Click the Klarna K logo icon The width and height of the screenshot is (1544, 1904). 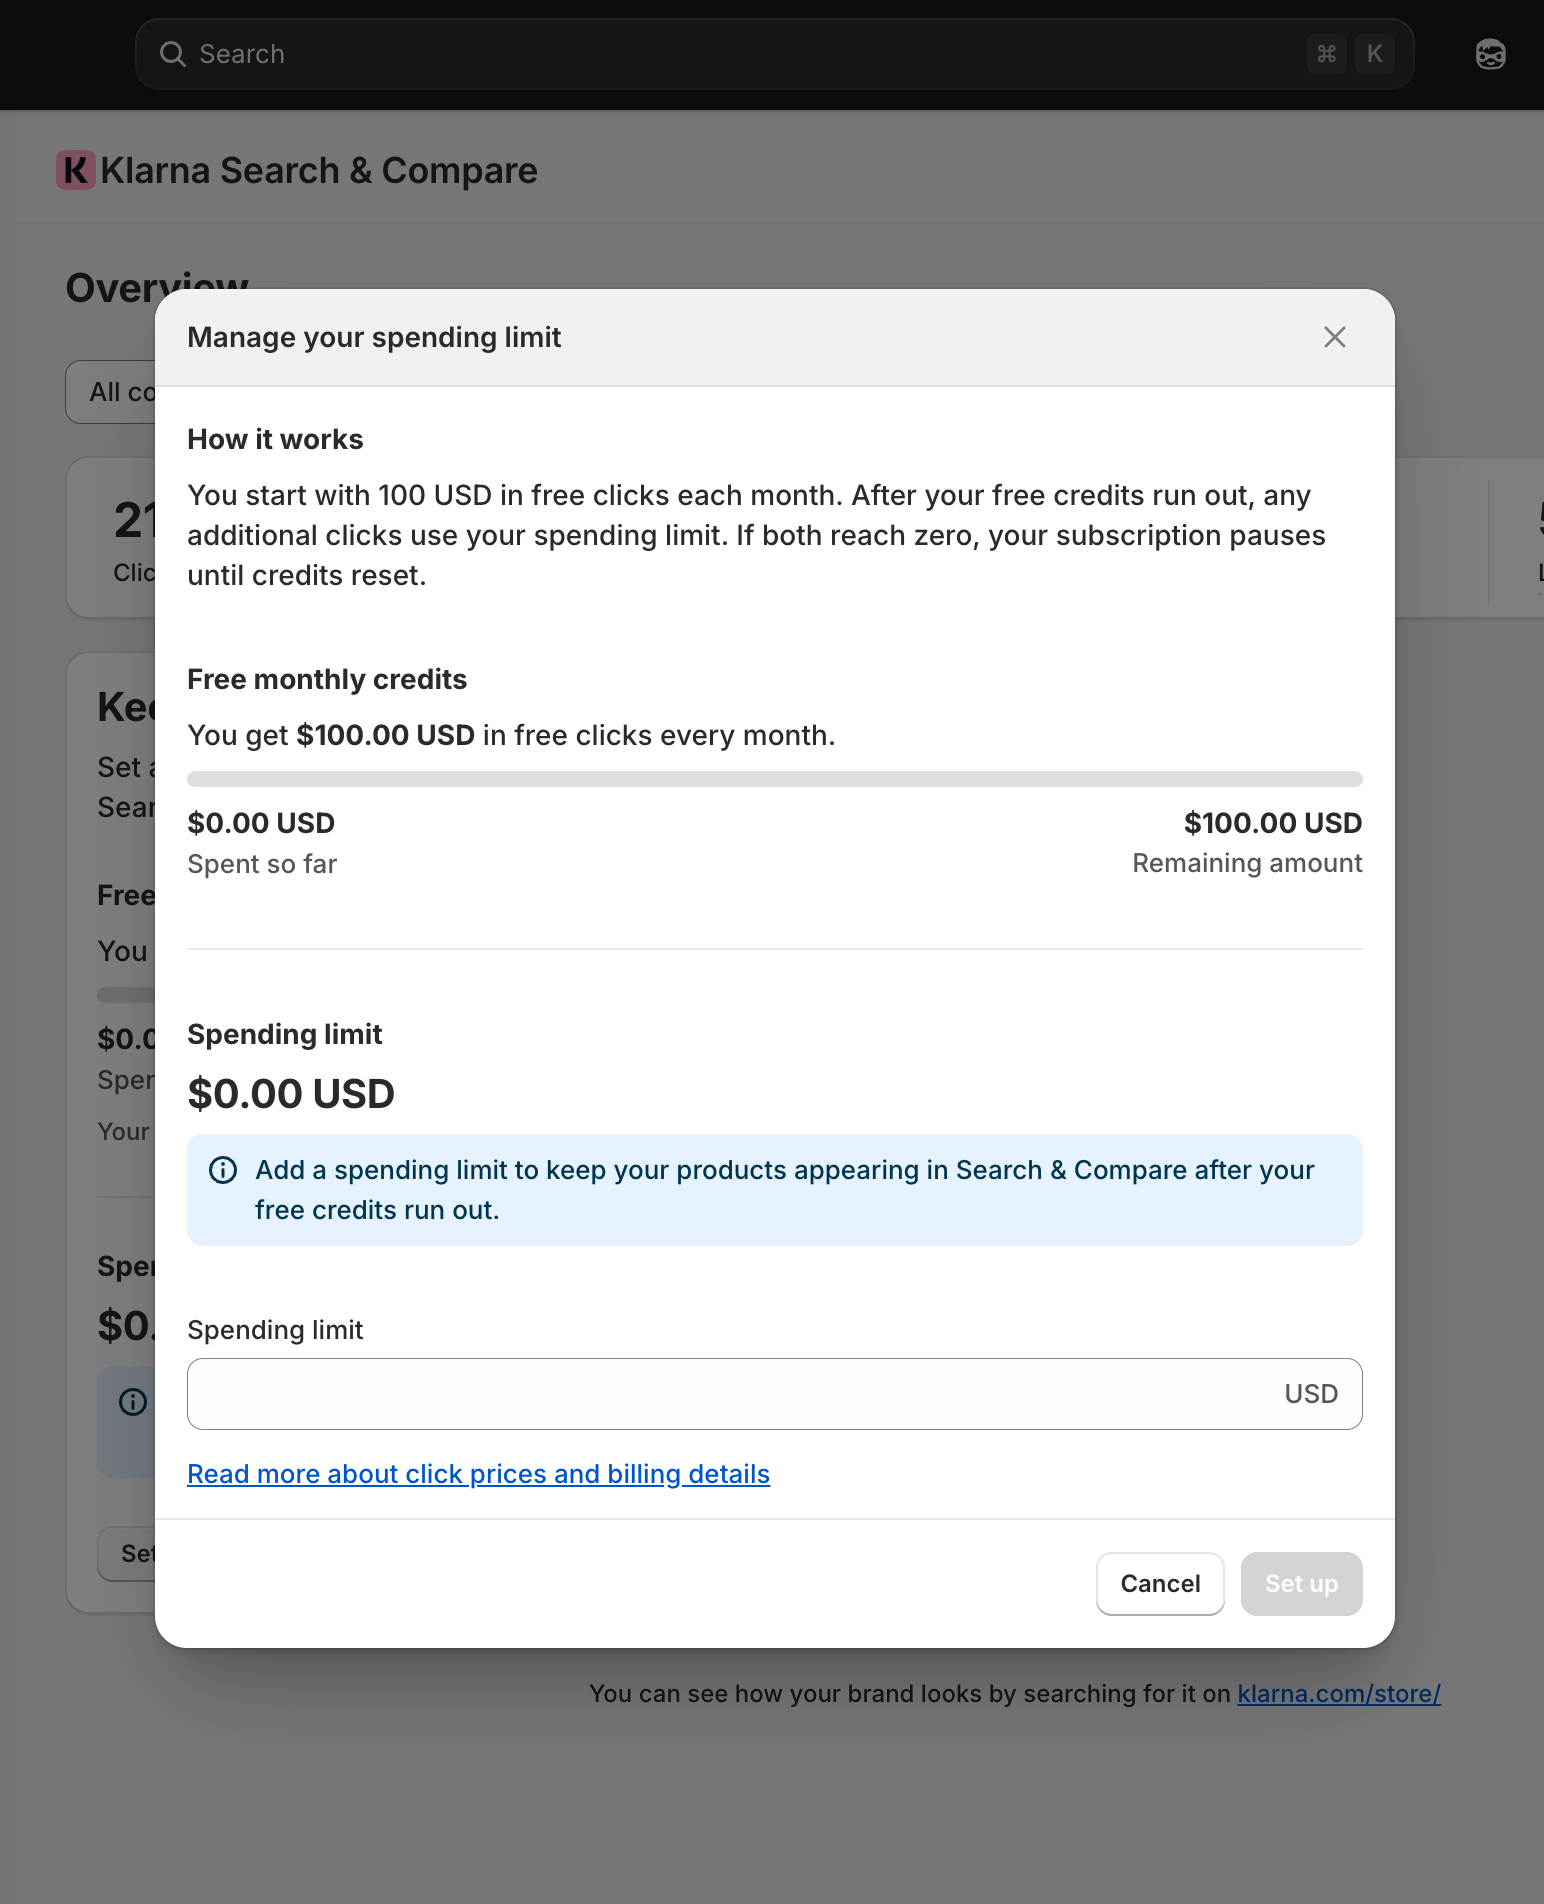coord(76,170)
